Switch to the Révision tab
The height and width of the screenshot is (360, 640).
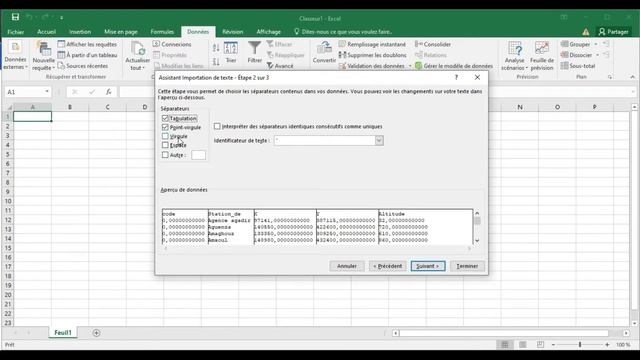pos(233,31)
